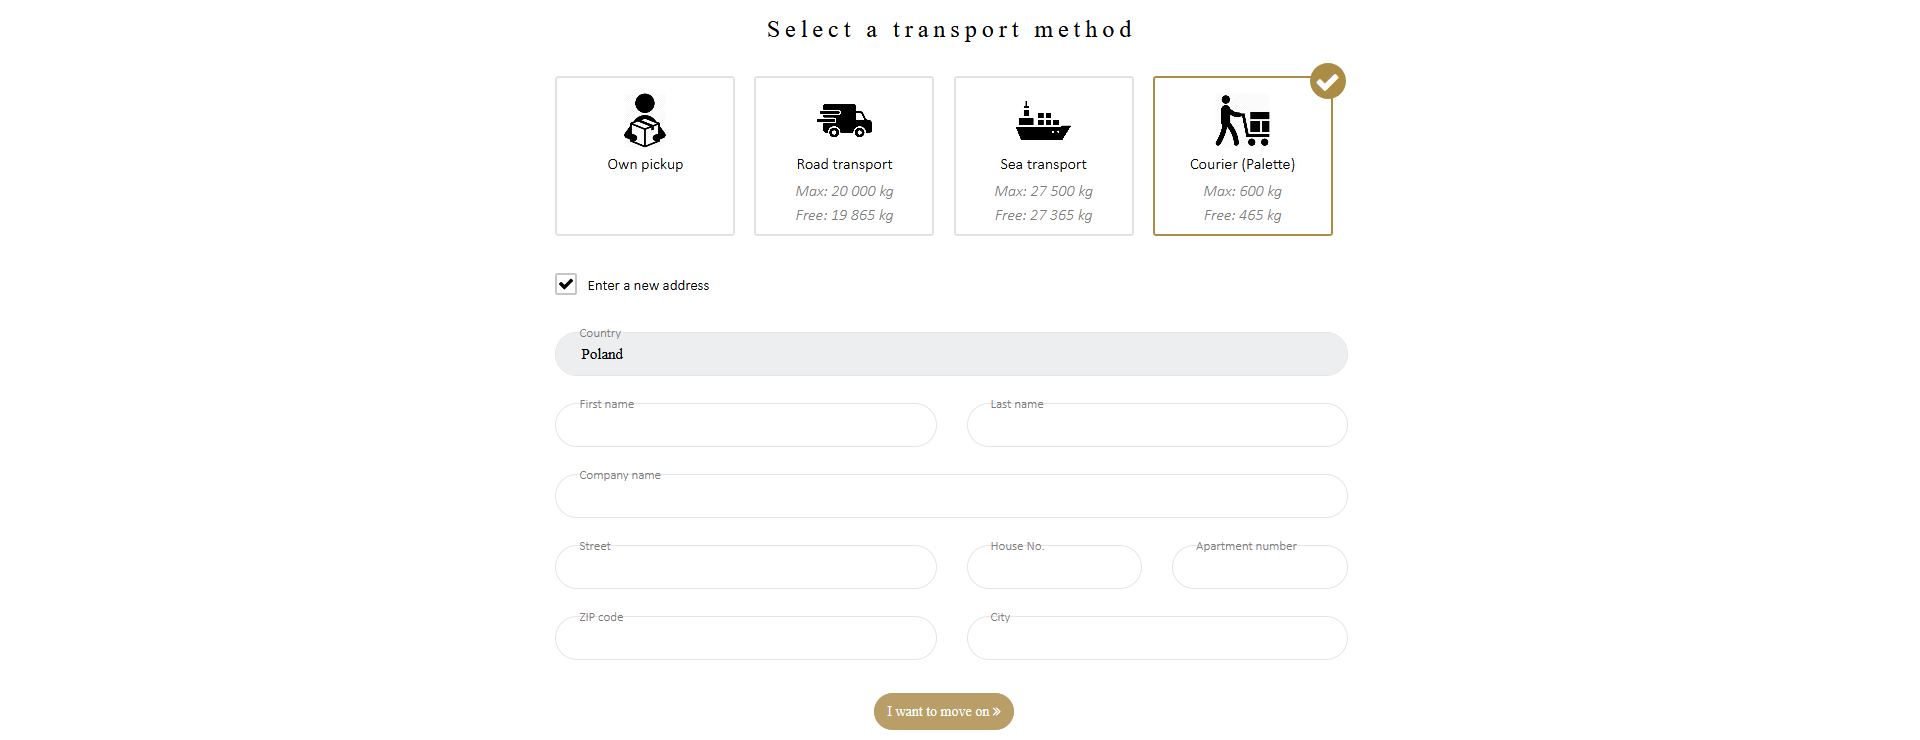Click the Sea transport ship icon
The height and width of the screenshot is (740, 1920).
point(1043,121)
